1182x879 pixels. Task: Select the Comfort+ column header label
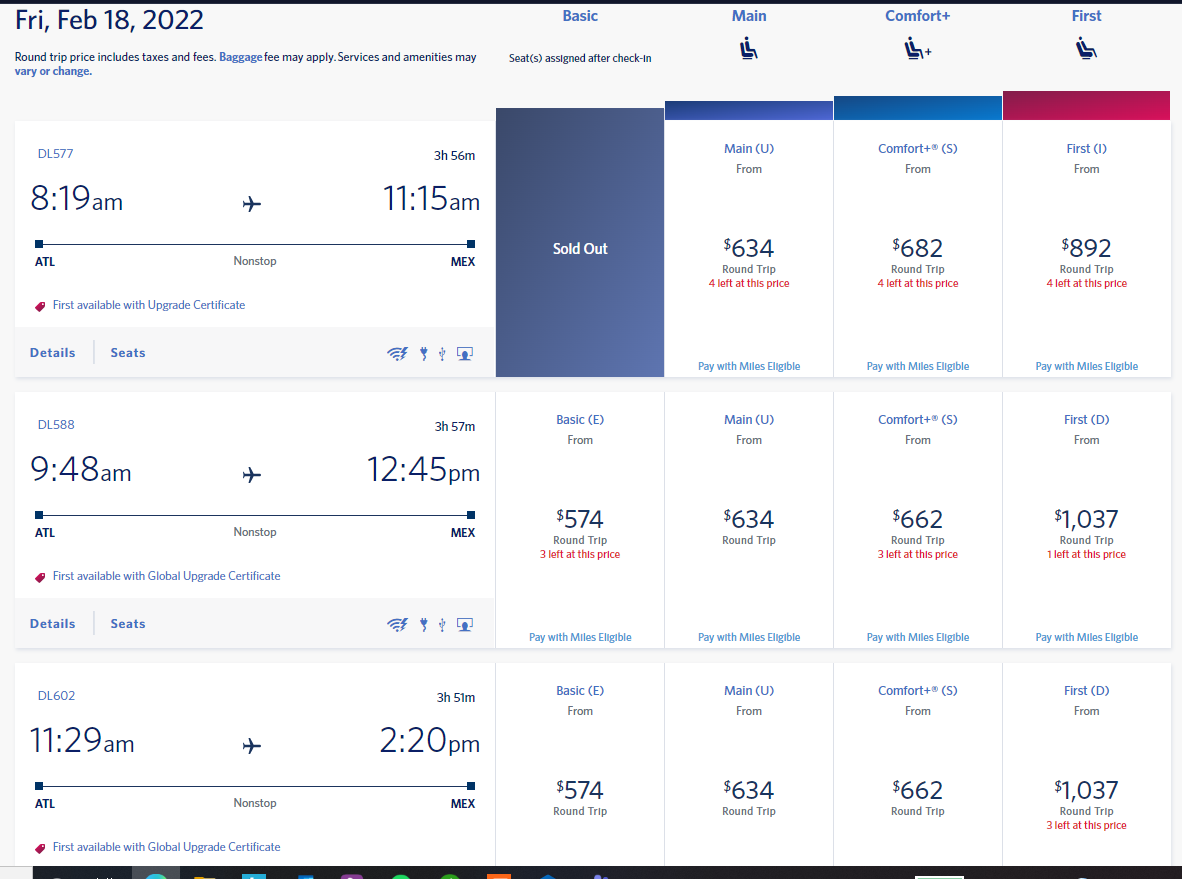coord(917,16)
